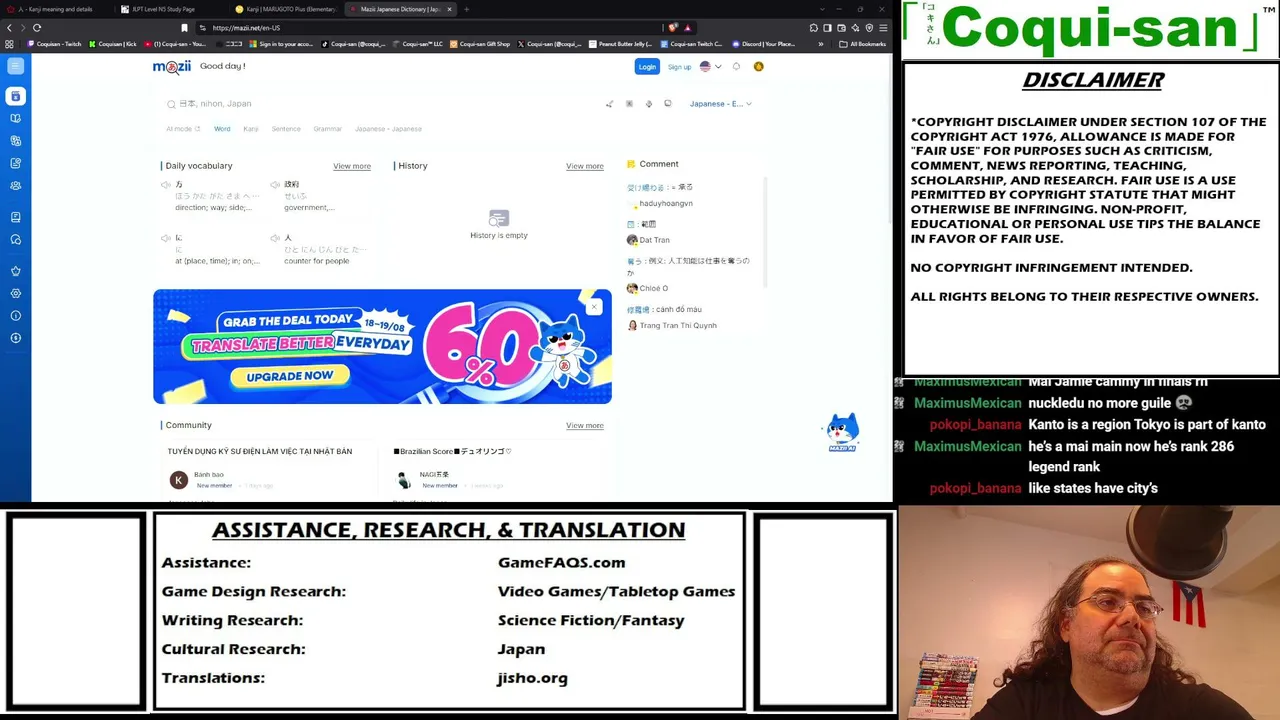
Task: Expand the hidden bookmarks overflow chevron
Action: coord(821,44)
